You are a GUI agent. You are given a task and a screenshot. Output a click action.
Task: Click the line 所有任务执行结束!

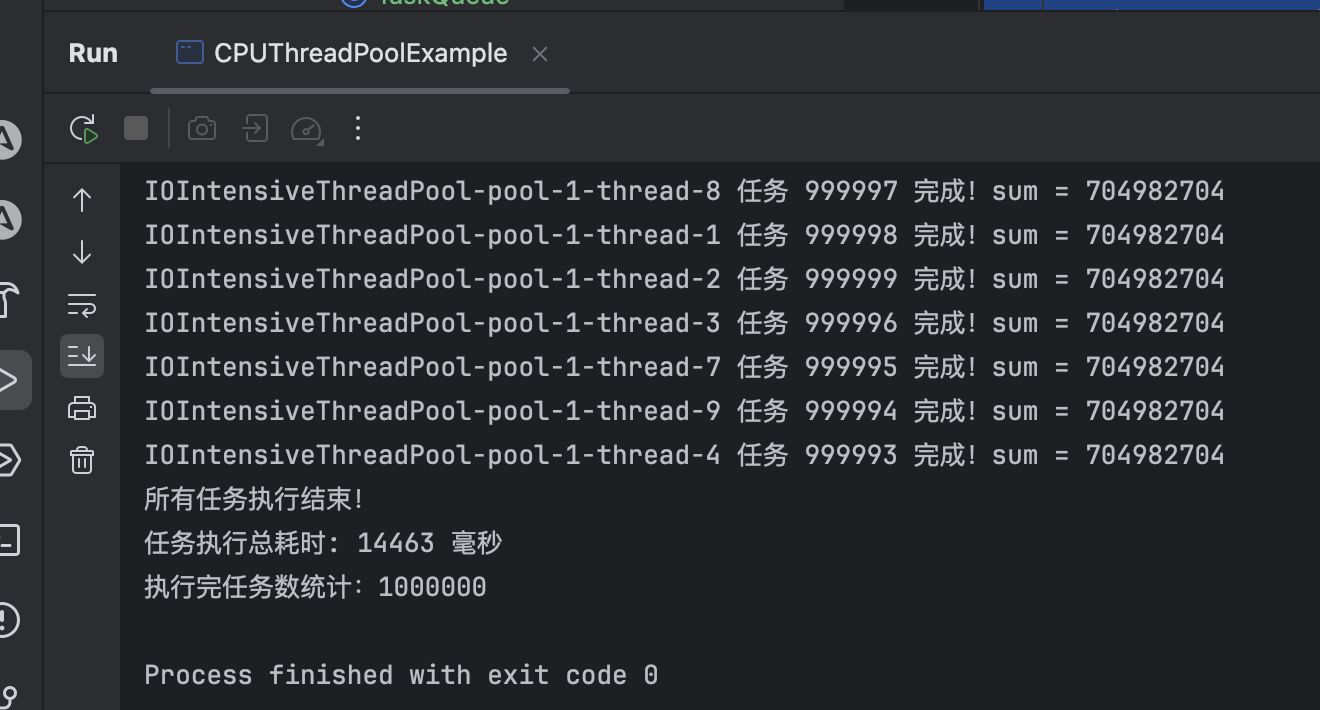(254, 499)
